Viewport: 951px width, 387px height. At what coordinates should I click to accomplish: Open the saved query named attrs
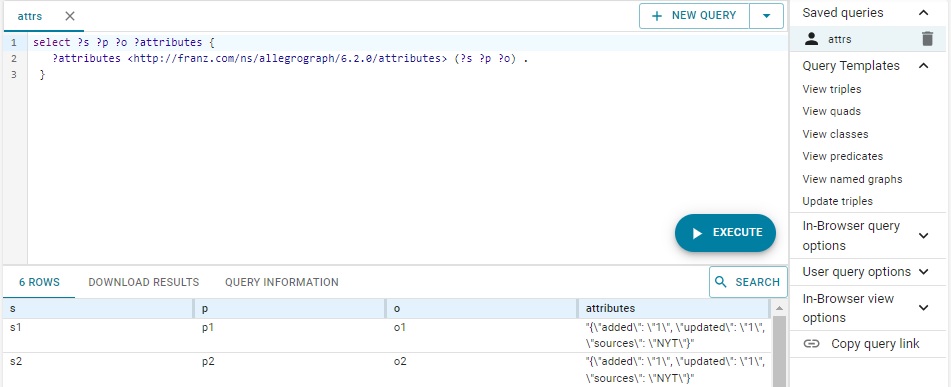[x=839, y=39]
